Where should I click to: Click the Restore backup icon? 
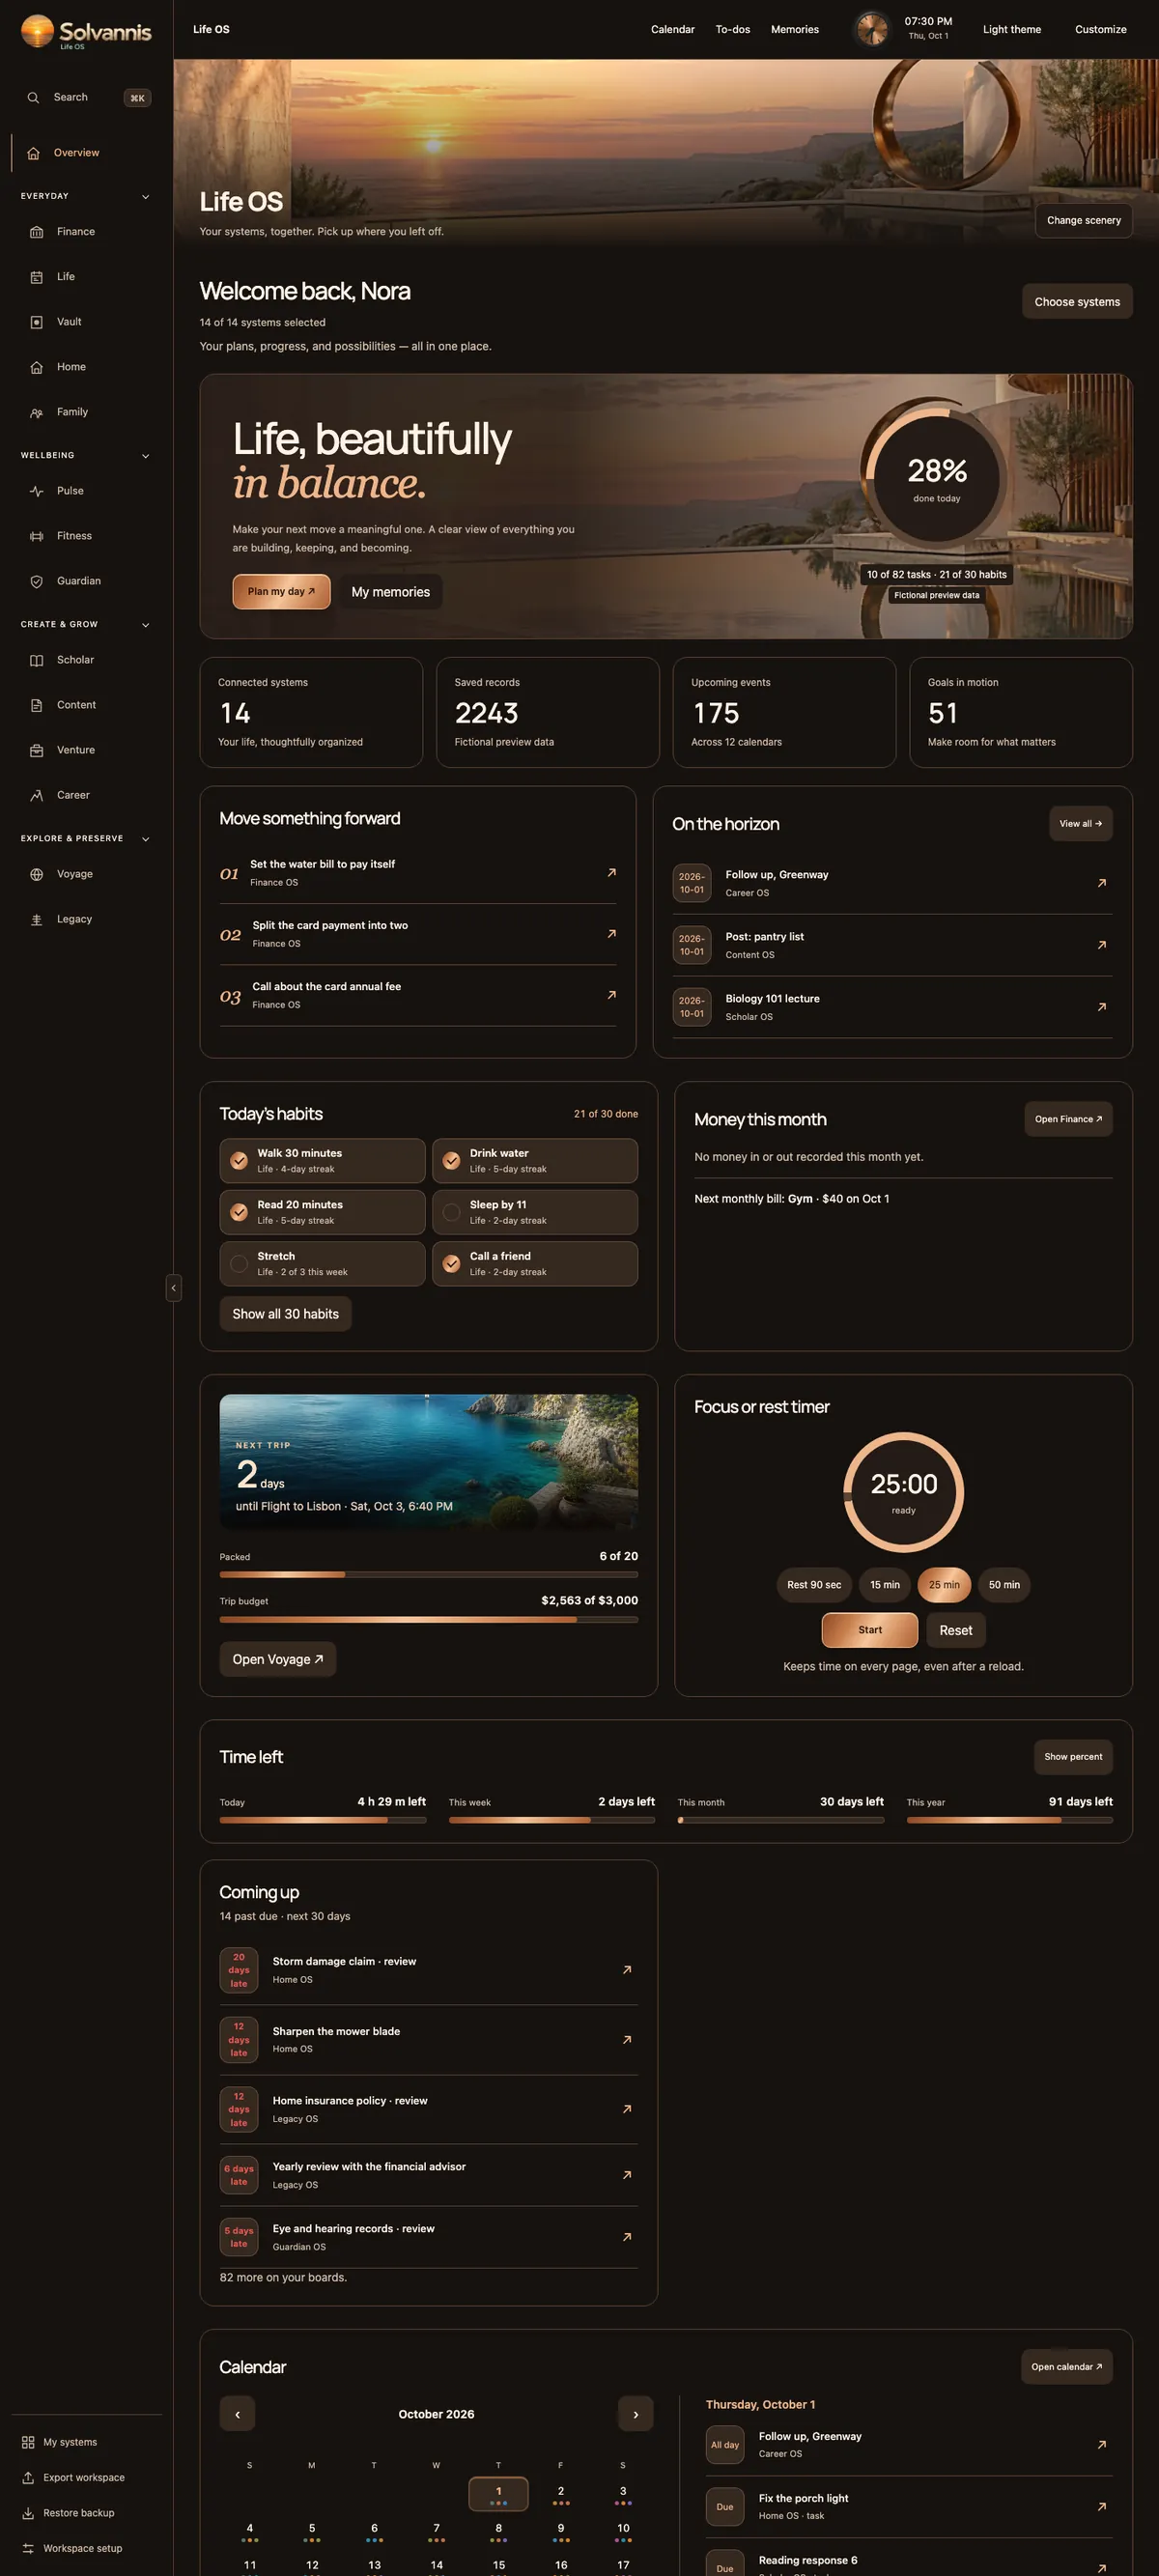pos(28,2513)
